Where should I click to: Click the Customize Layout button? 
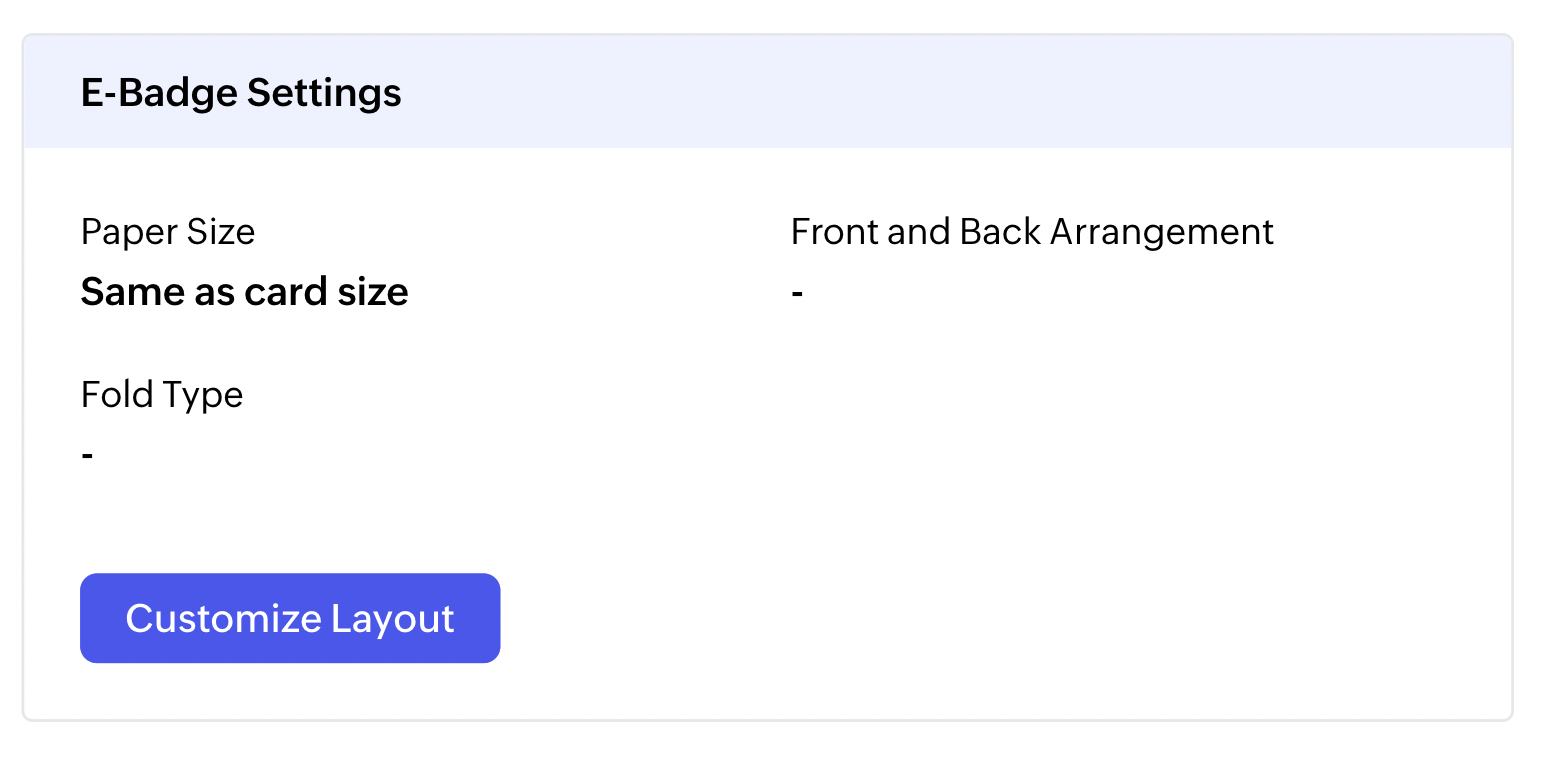tap(290, 618)
